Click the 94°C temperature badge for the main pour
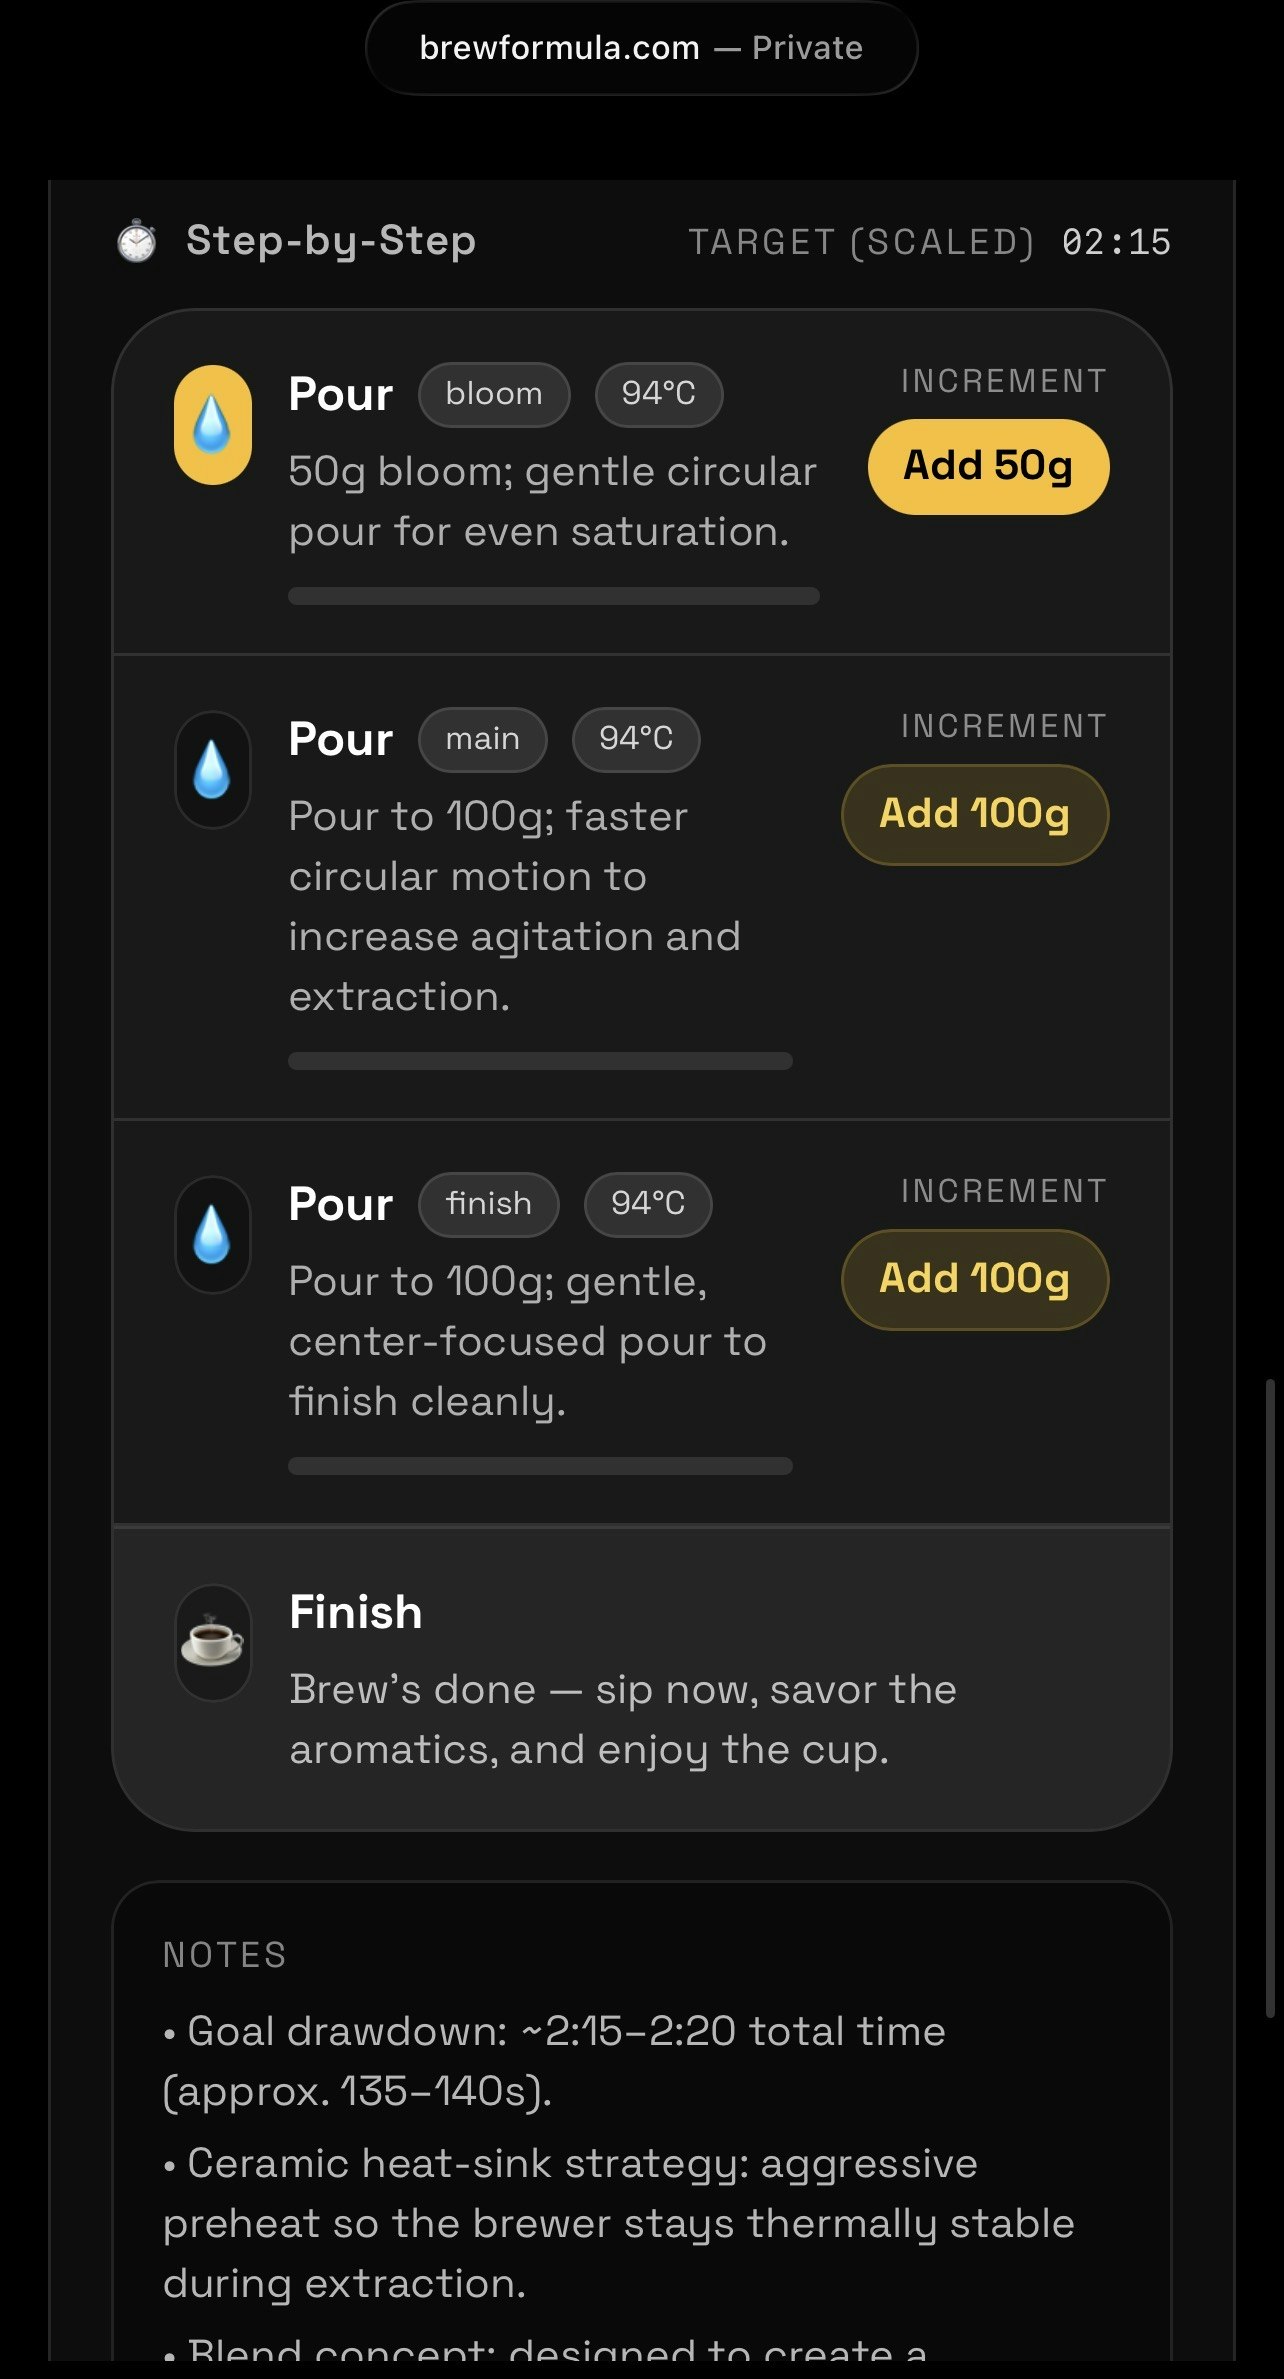This screenshot has height=2379, width=1284. (635, 739)
